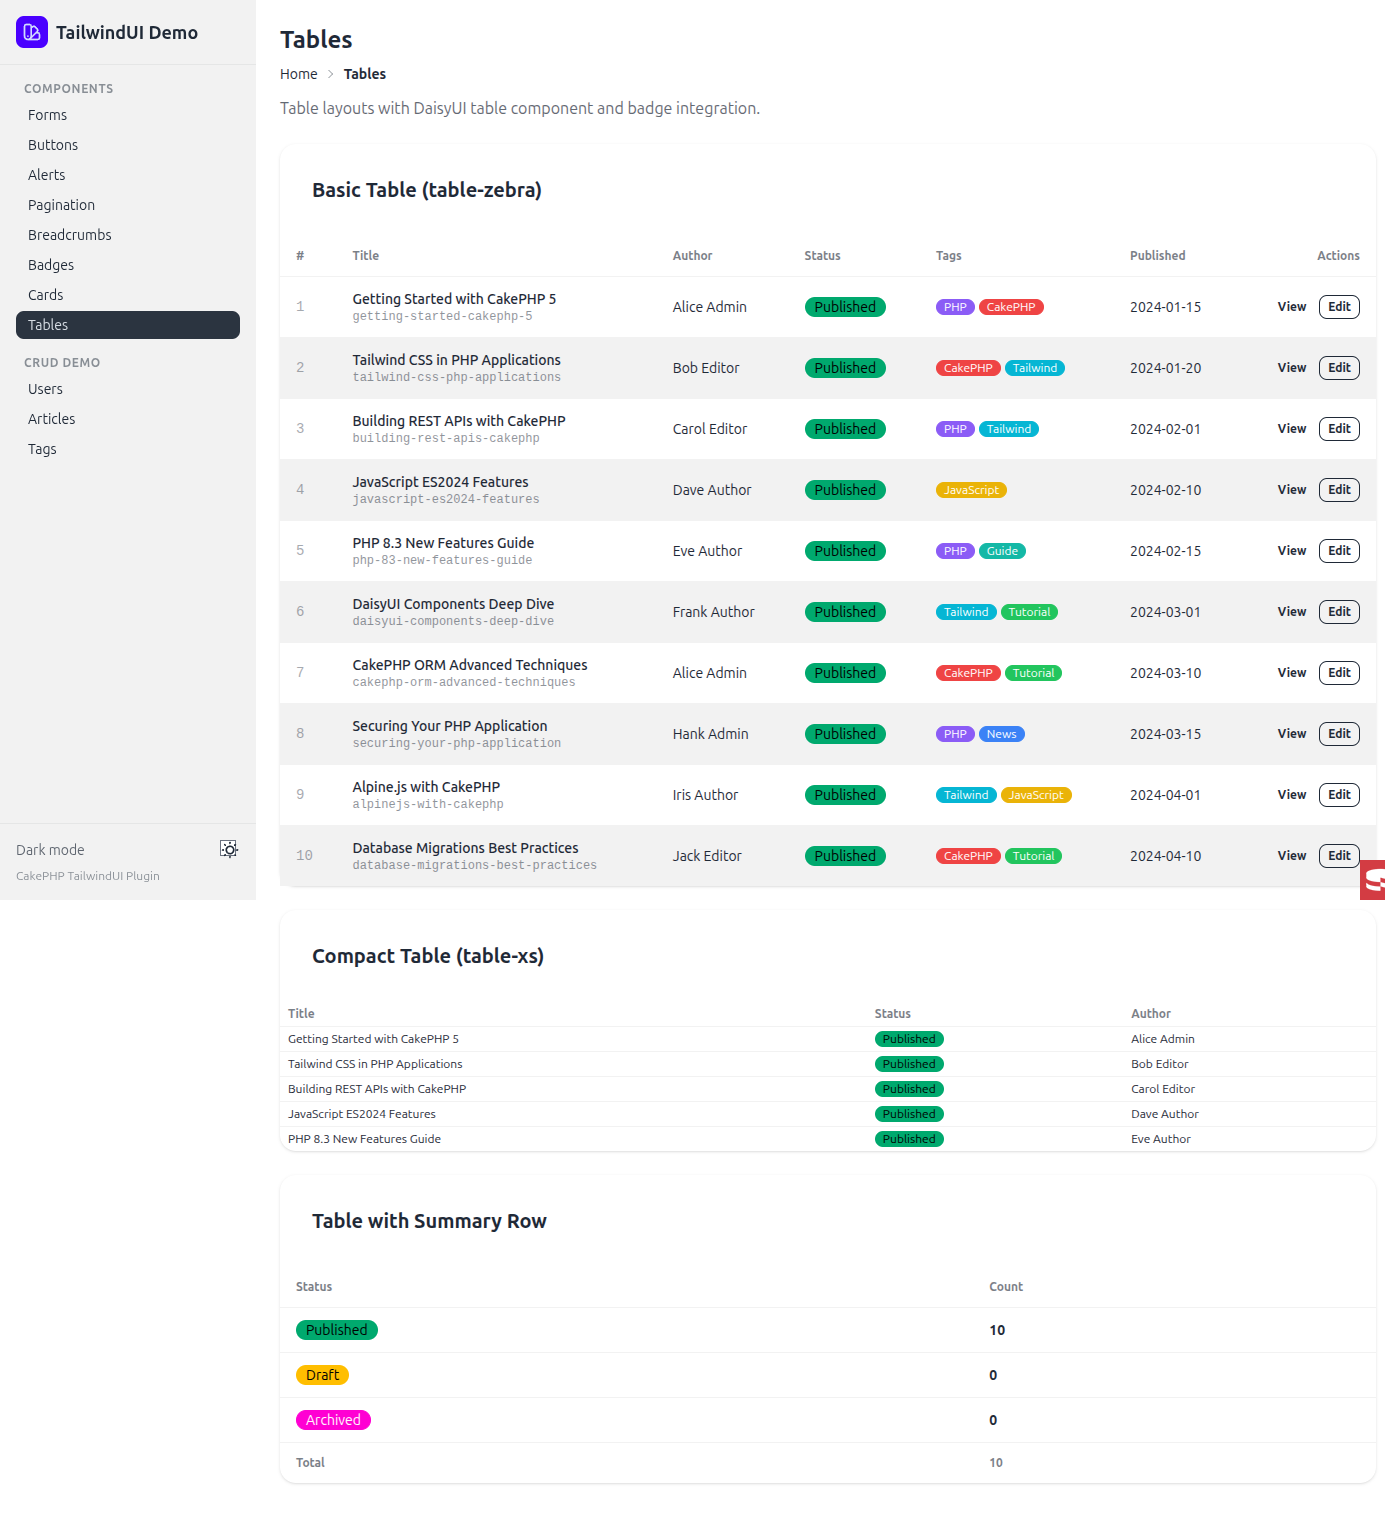The image size is (1385, 1531).
Task: Go to Buttons in the sidebar
Action: tap(128, 145)
